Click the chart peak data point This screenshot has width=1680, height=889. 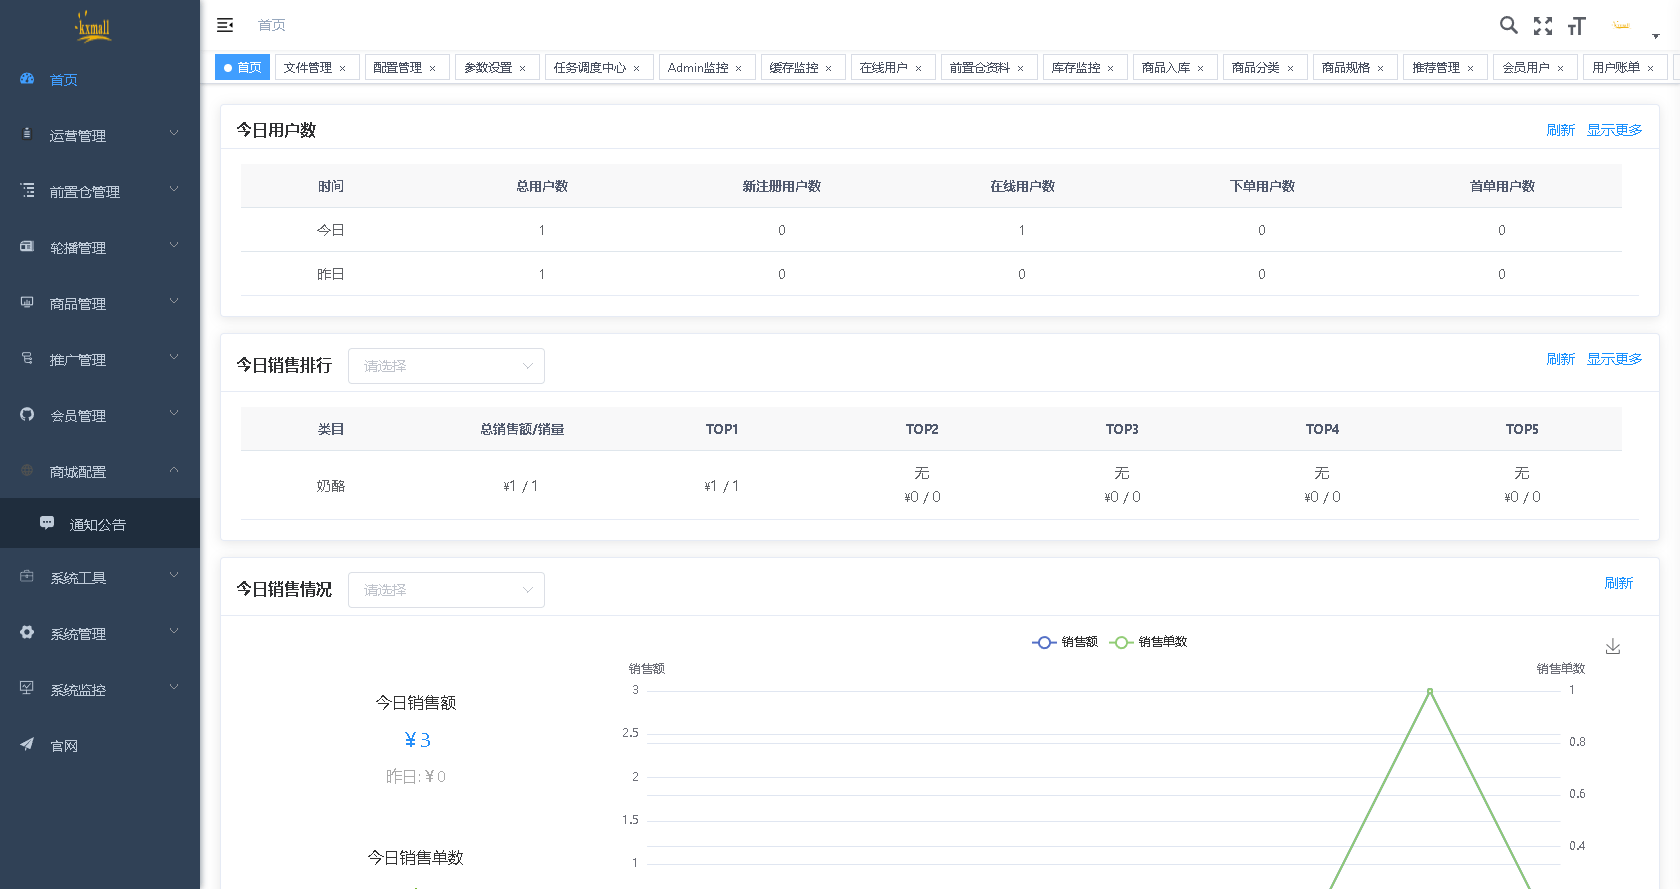coord(1430,691)
